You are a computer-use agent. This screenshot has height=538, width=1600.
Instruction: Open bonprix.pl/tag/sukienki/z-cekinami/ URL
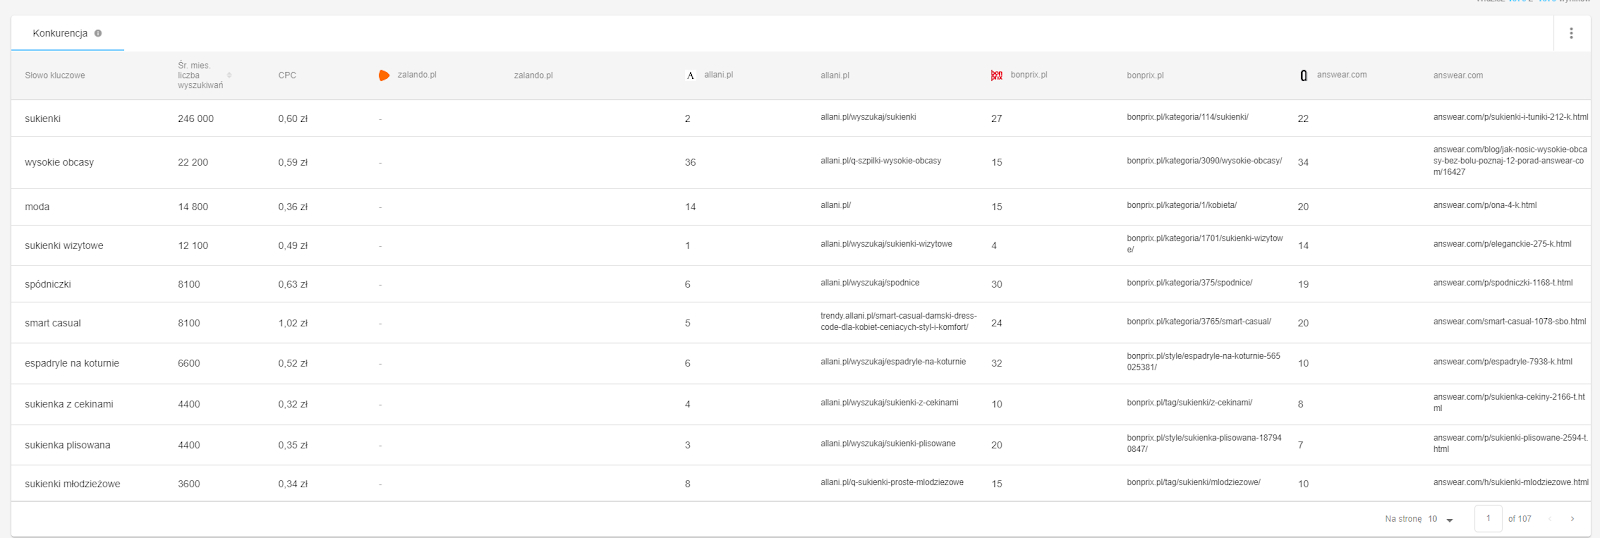1189,402
